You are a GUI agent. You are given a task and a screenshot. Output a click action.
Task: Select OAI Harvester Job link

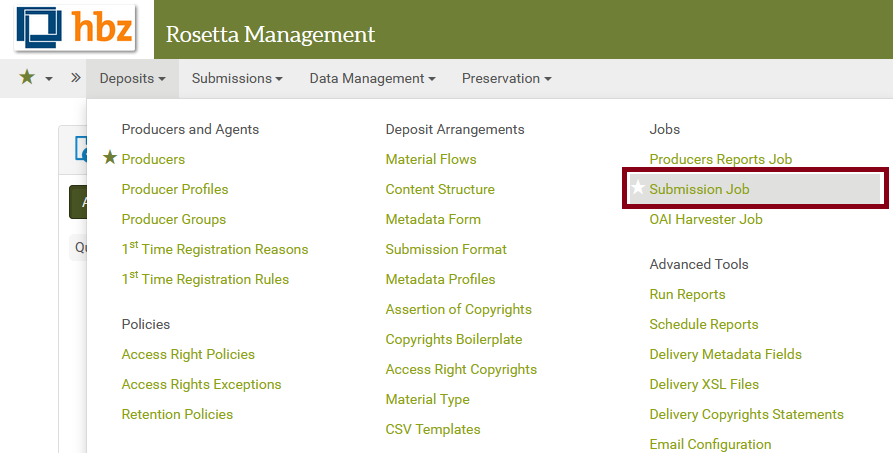pos(706,219)
